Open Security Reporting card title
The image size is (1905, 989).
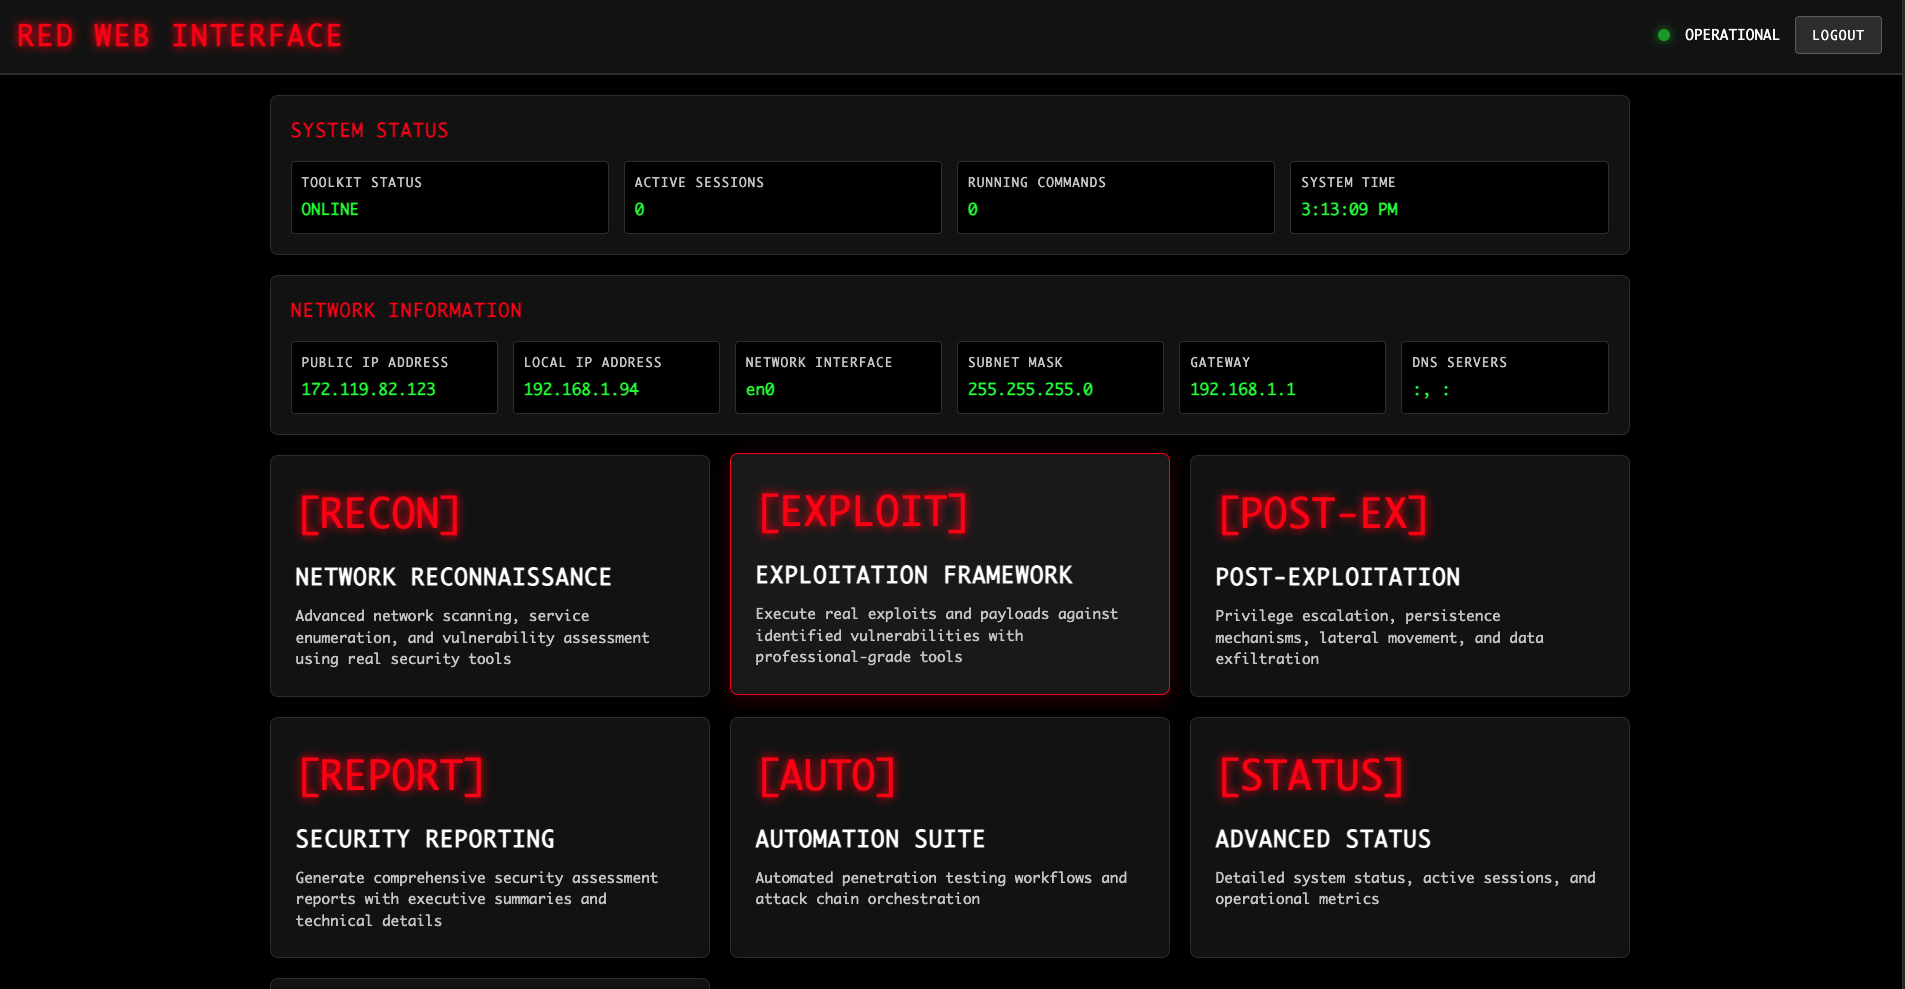tap(425, 839)
